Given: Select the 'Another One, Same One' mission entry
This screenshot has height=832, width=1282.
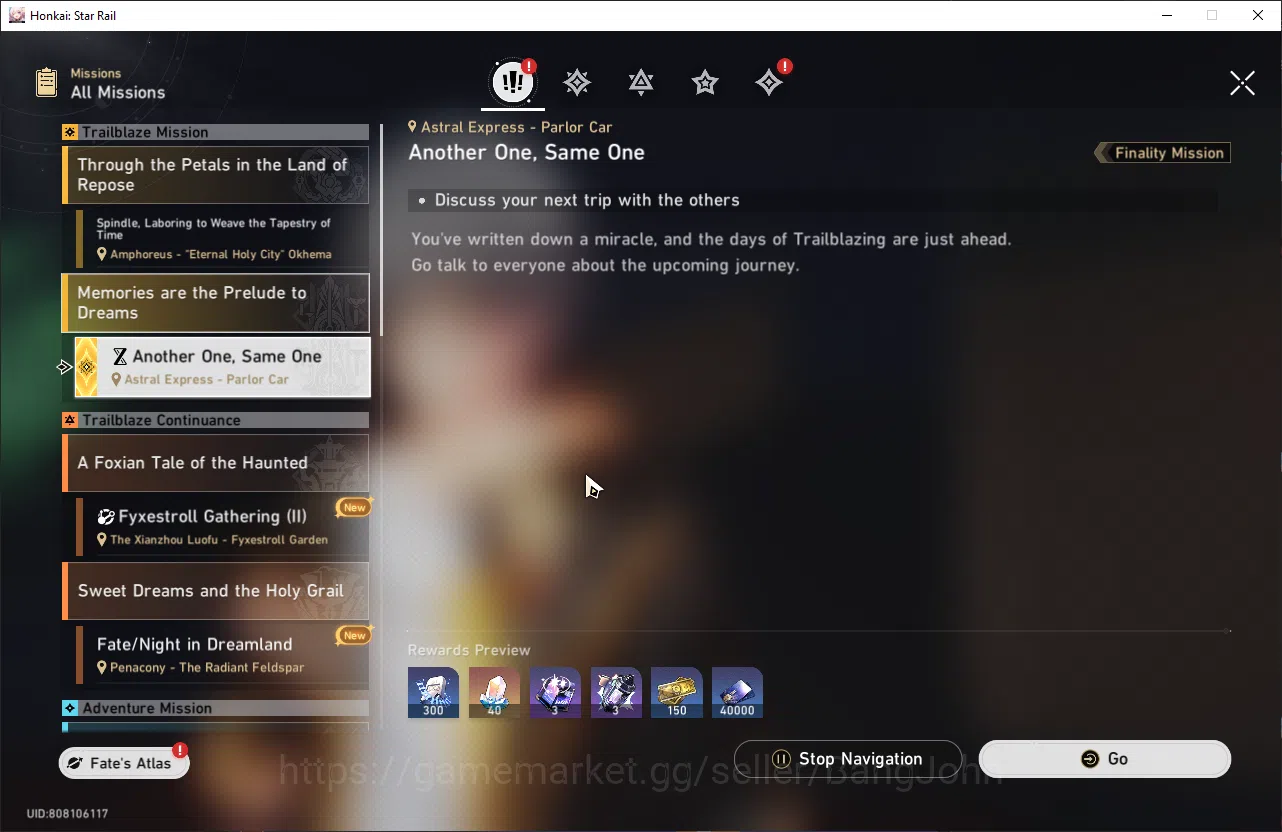Looking at the screenshot, I should click(222, 367).
